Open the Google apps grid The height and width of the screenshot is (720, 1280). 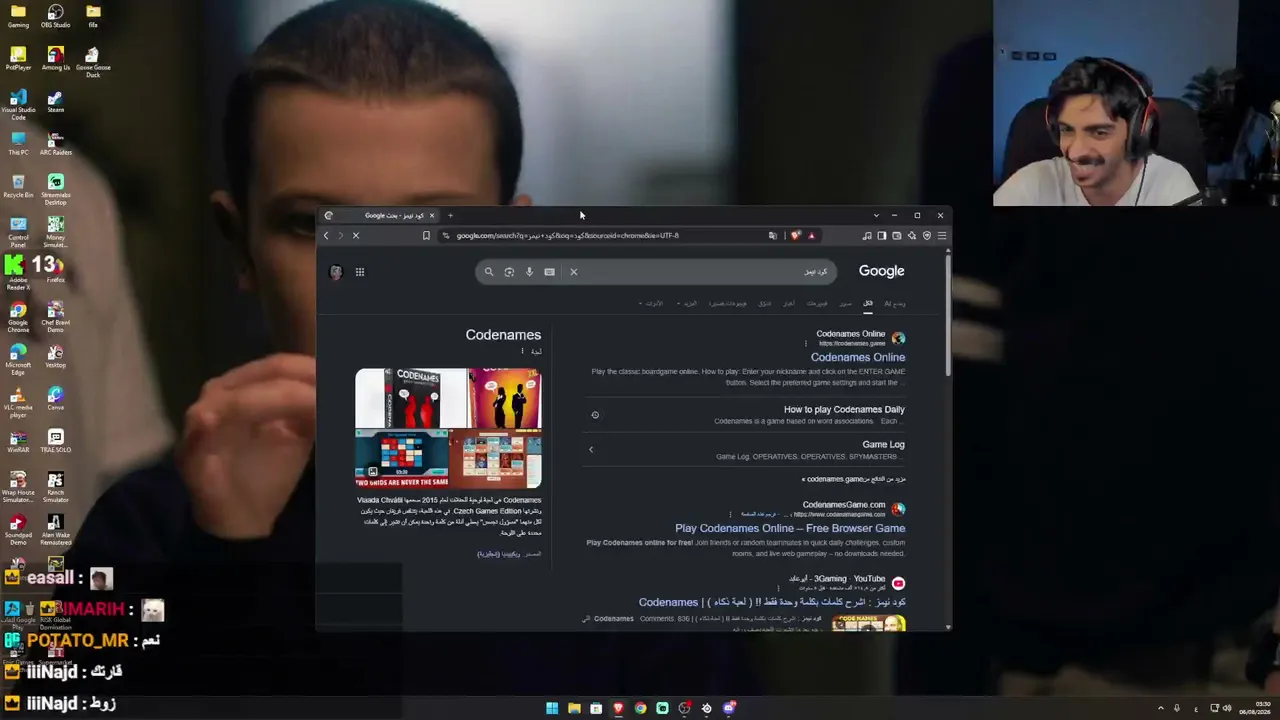point(360,272)
